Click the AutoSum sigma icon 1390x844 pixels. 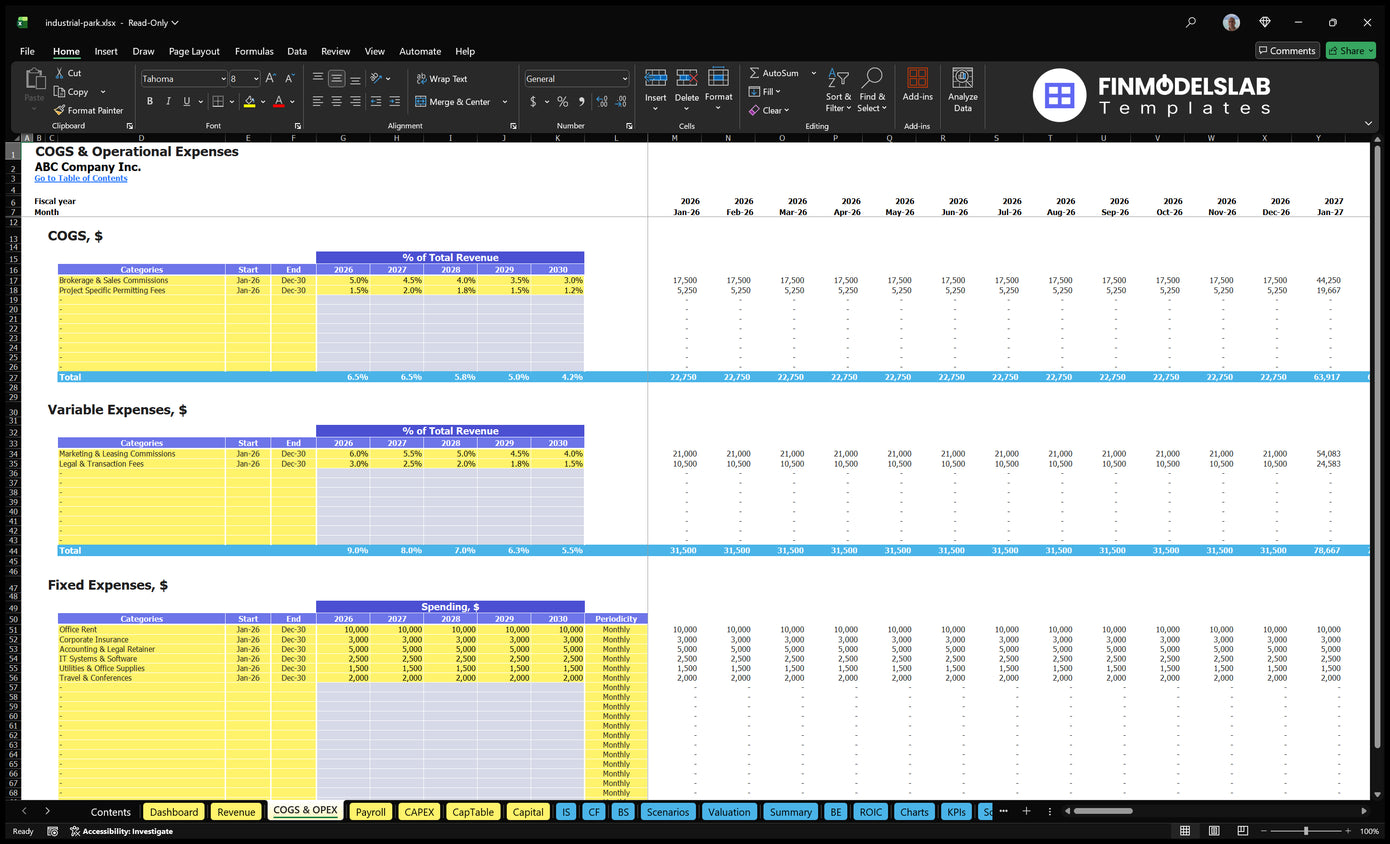[x=755, y=73]
